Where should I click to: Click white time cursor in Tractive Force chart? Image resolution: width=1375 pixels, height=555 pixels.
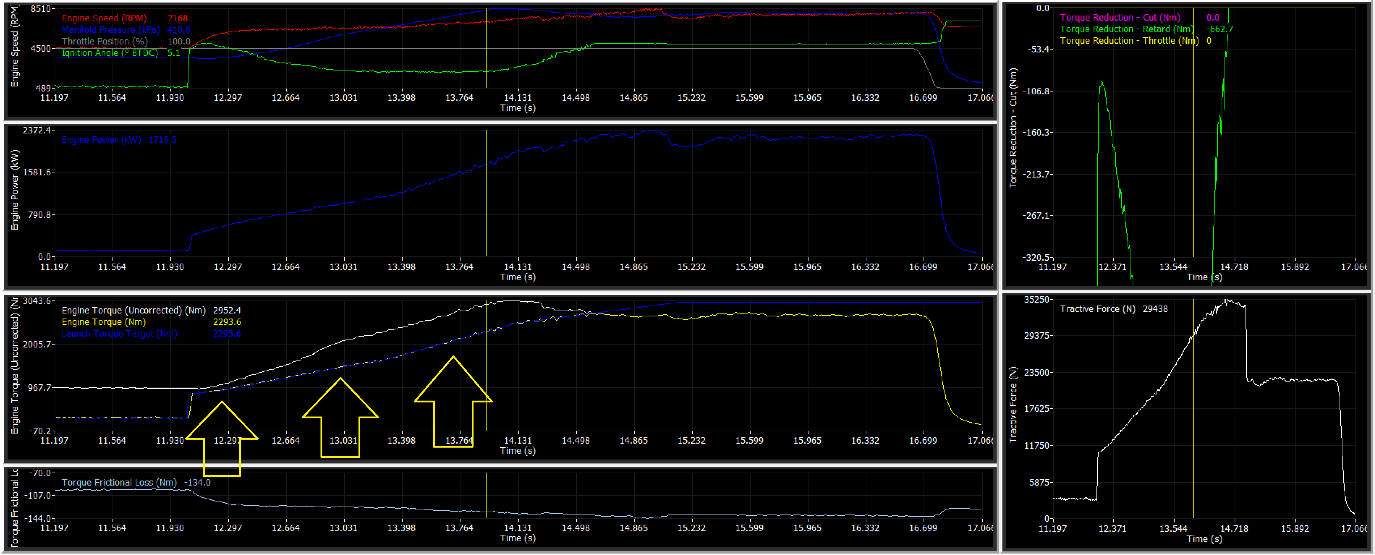[1194, 420]
